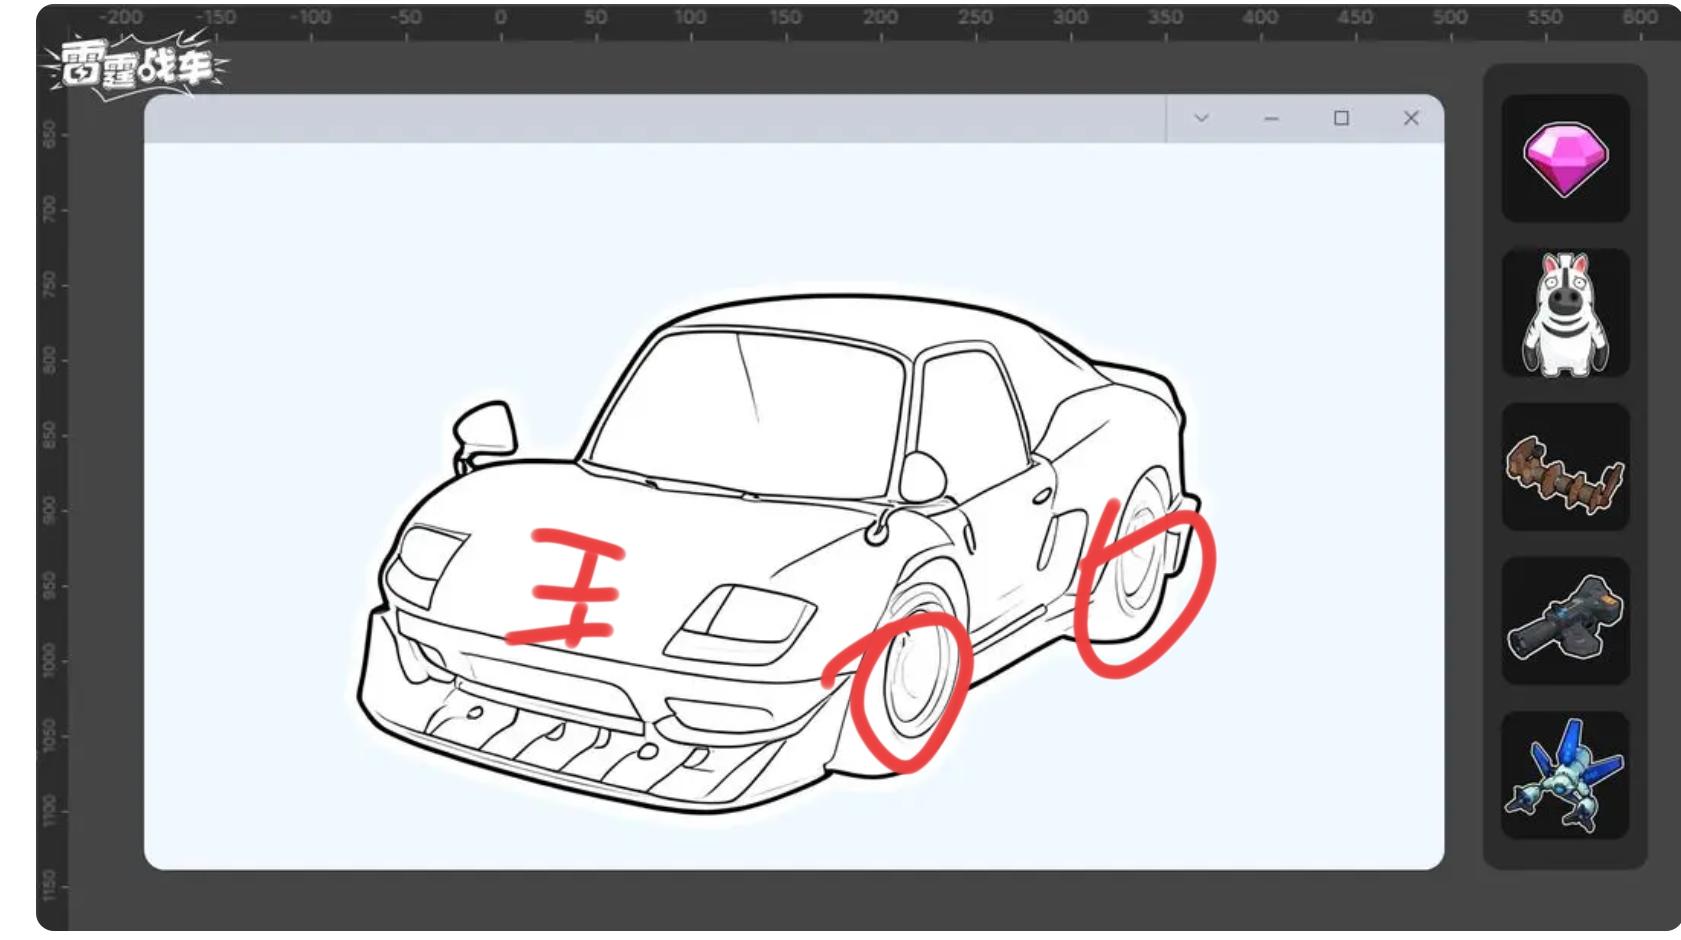
Task: Select the pink gem icon
Action: point(1565,159)
